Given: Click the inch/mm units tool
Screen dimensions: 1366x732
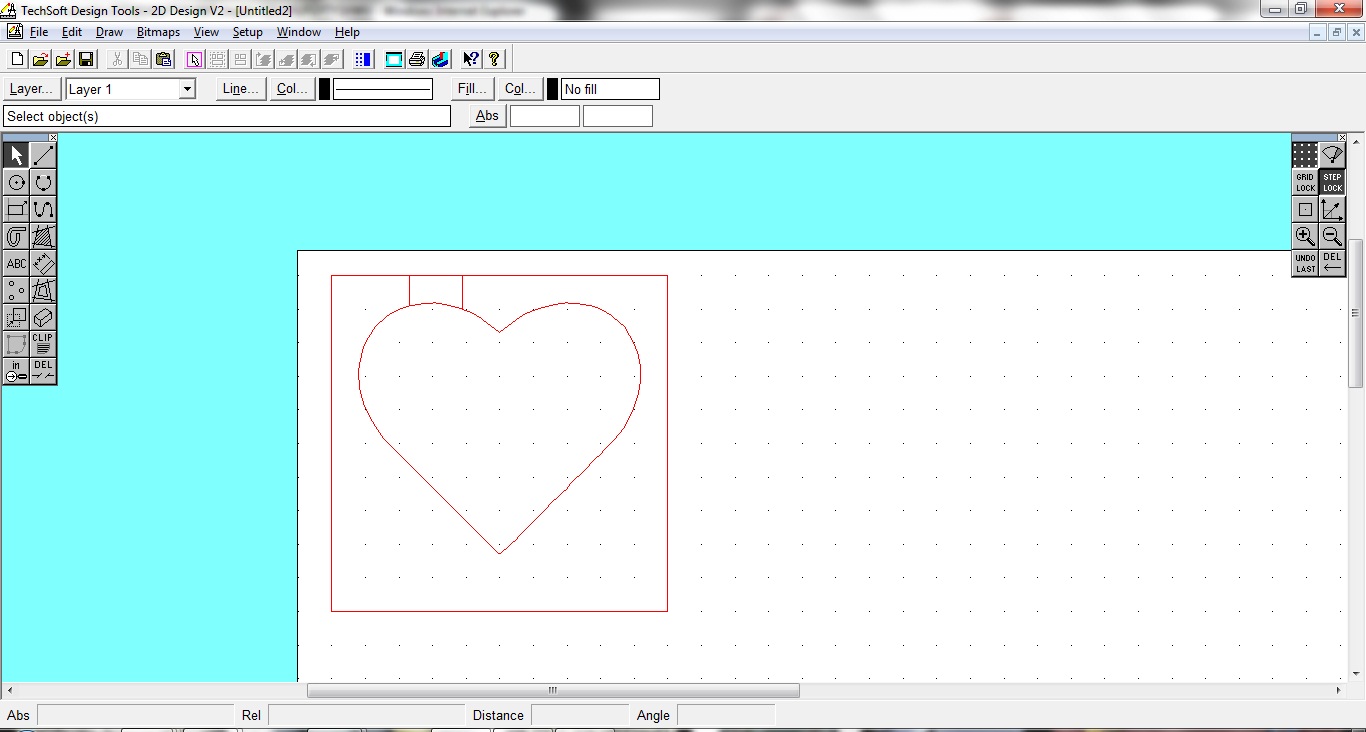Looking at the screenshot, I should pos(16,371).
